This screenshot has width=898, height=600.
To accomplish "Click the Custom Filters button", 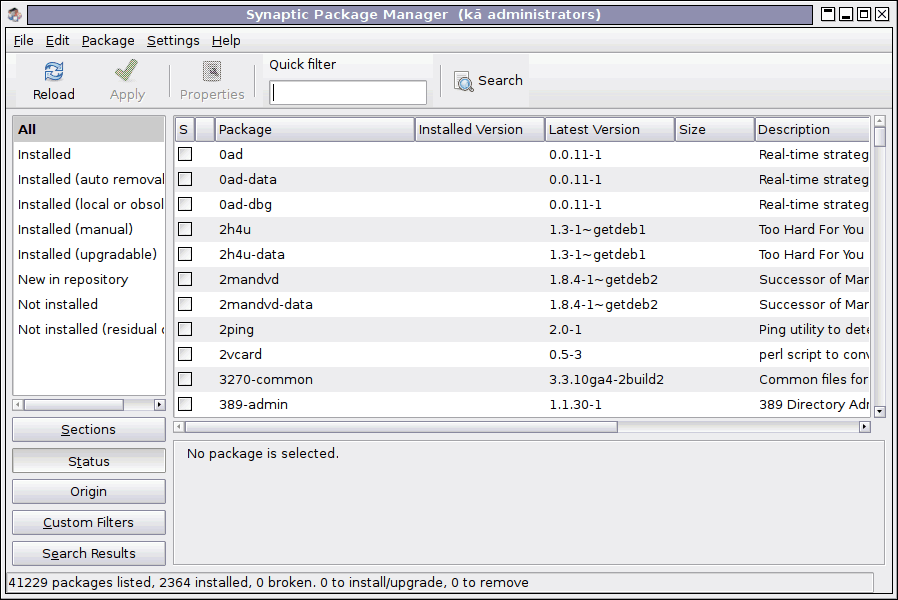I will click(x=89, y=522).
